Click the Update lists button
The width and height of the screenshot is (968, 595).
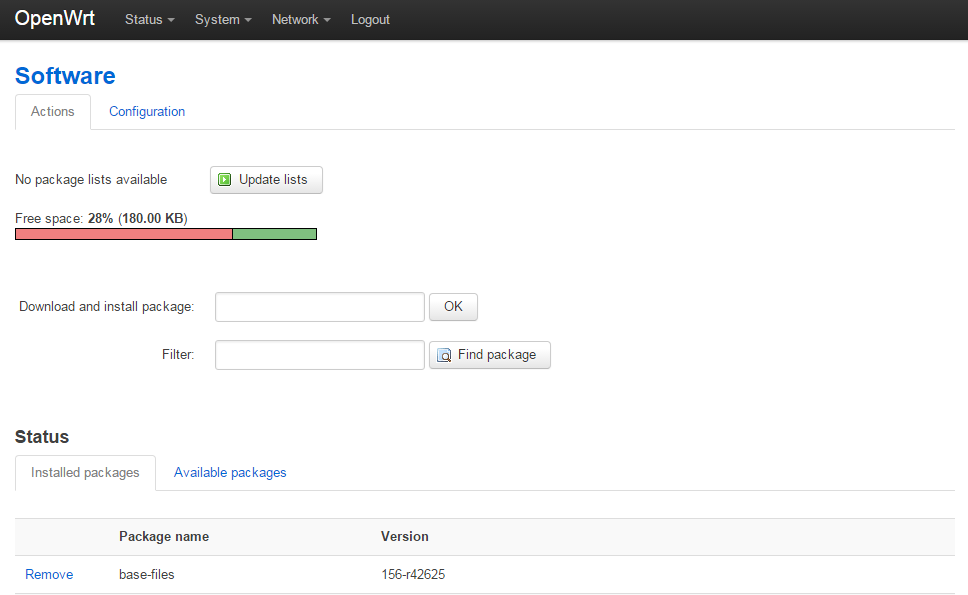(266, 180)
